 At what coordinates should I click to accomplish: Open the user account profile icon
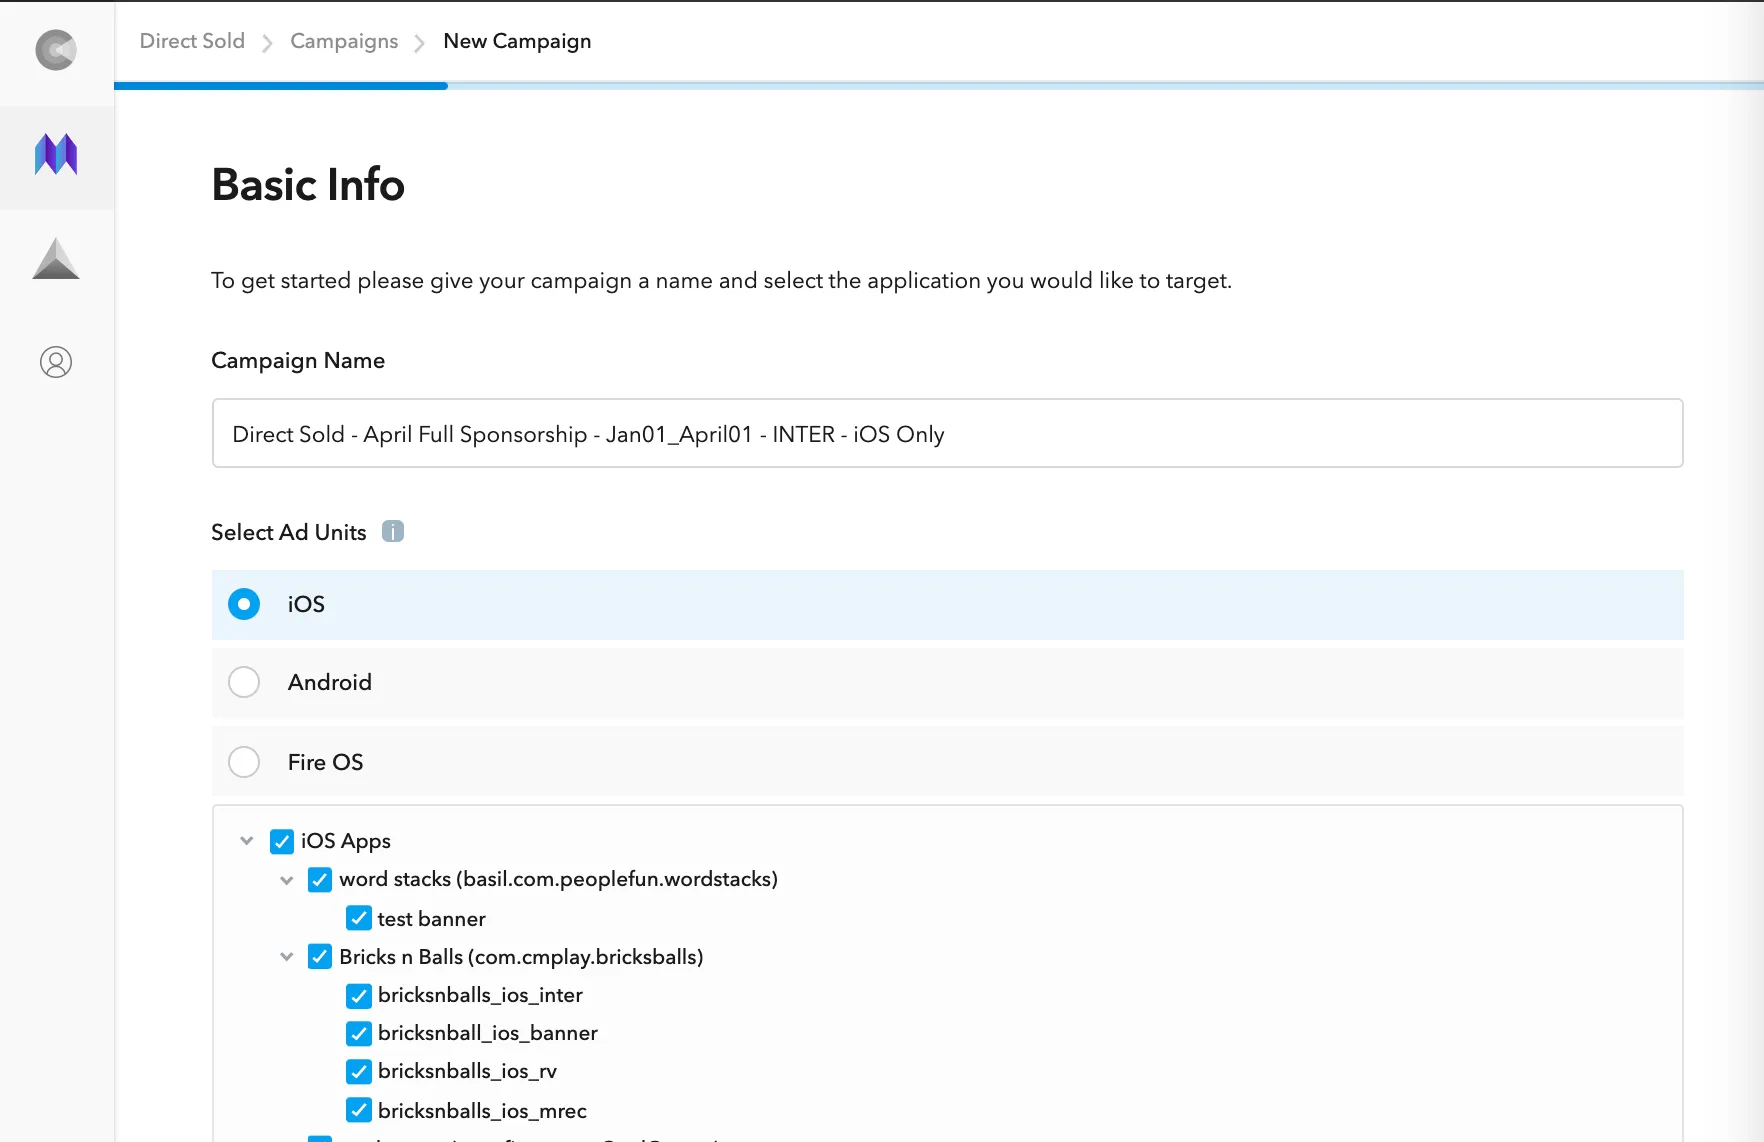[56, 362]
